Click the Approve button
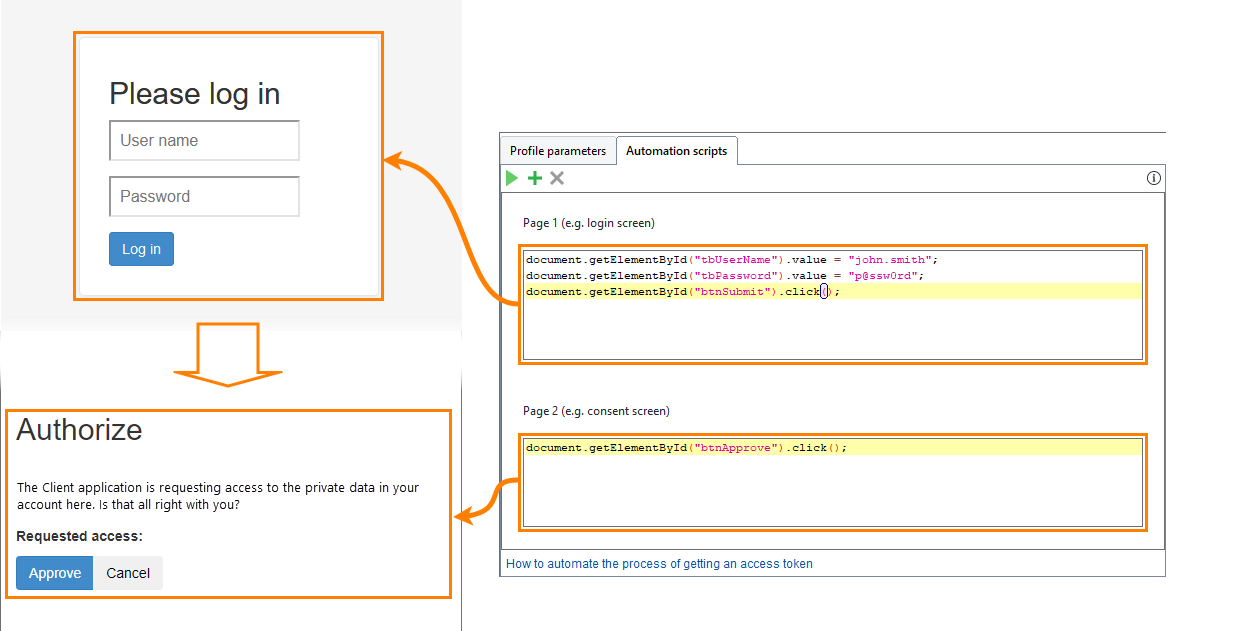 54,572
